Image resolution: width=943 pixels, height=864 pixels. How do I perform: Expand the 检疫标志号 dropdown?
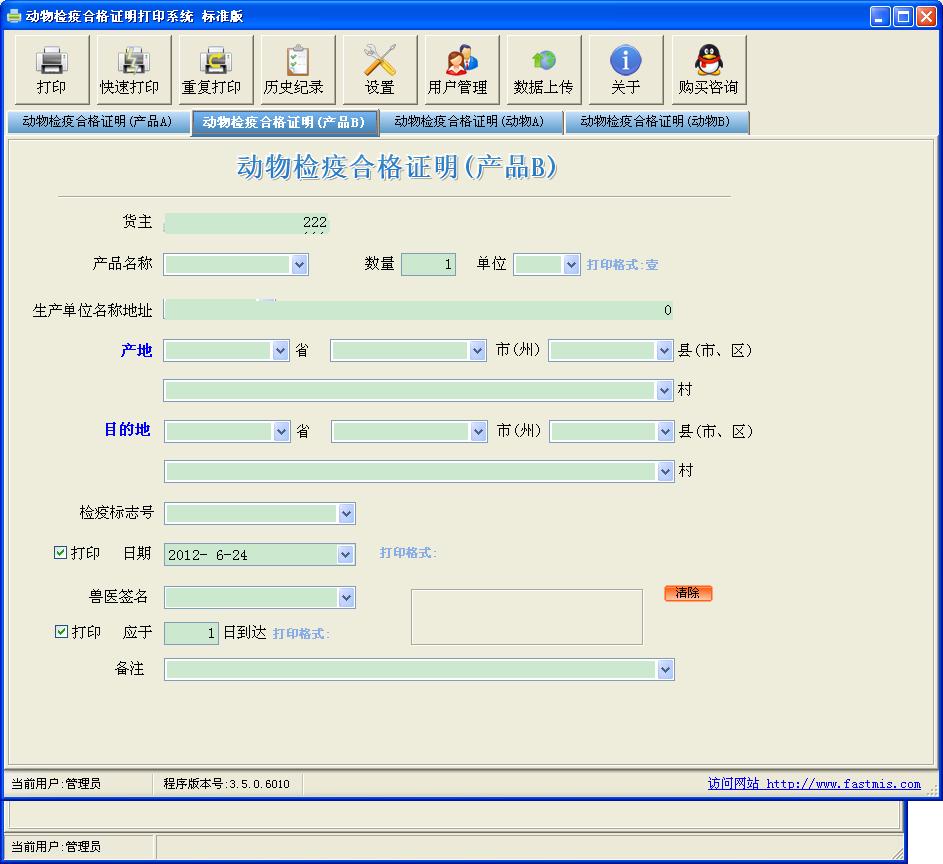(x=346, y=513)
